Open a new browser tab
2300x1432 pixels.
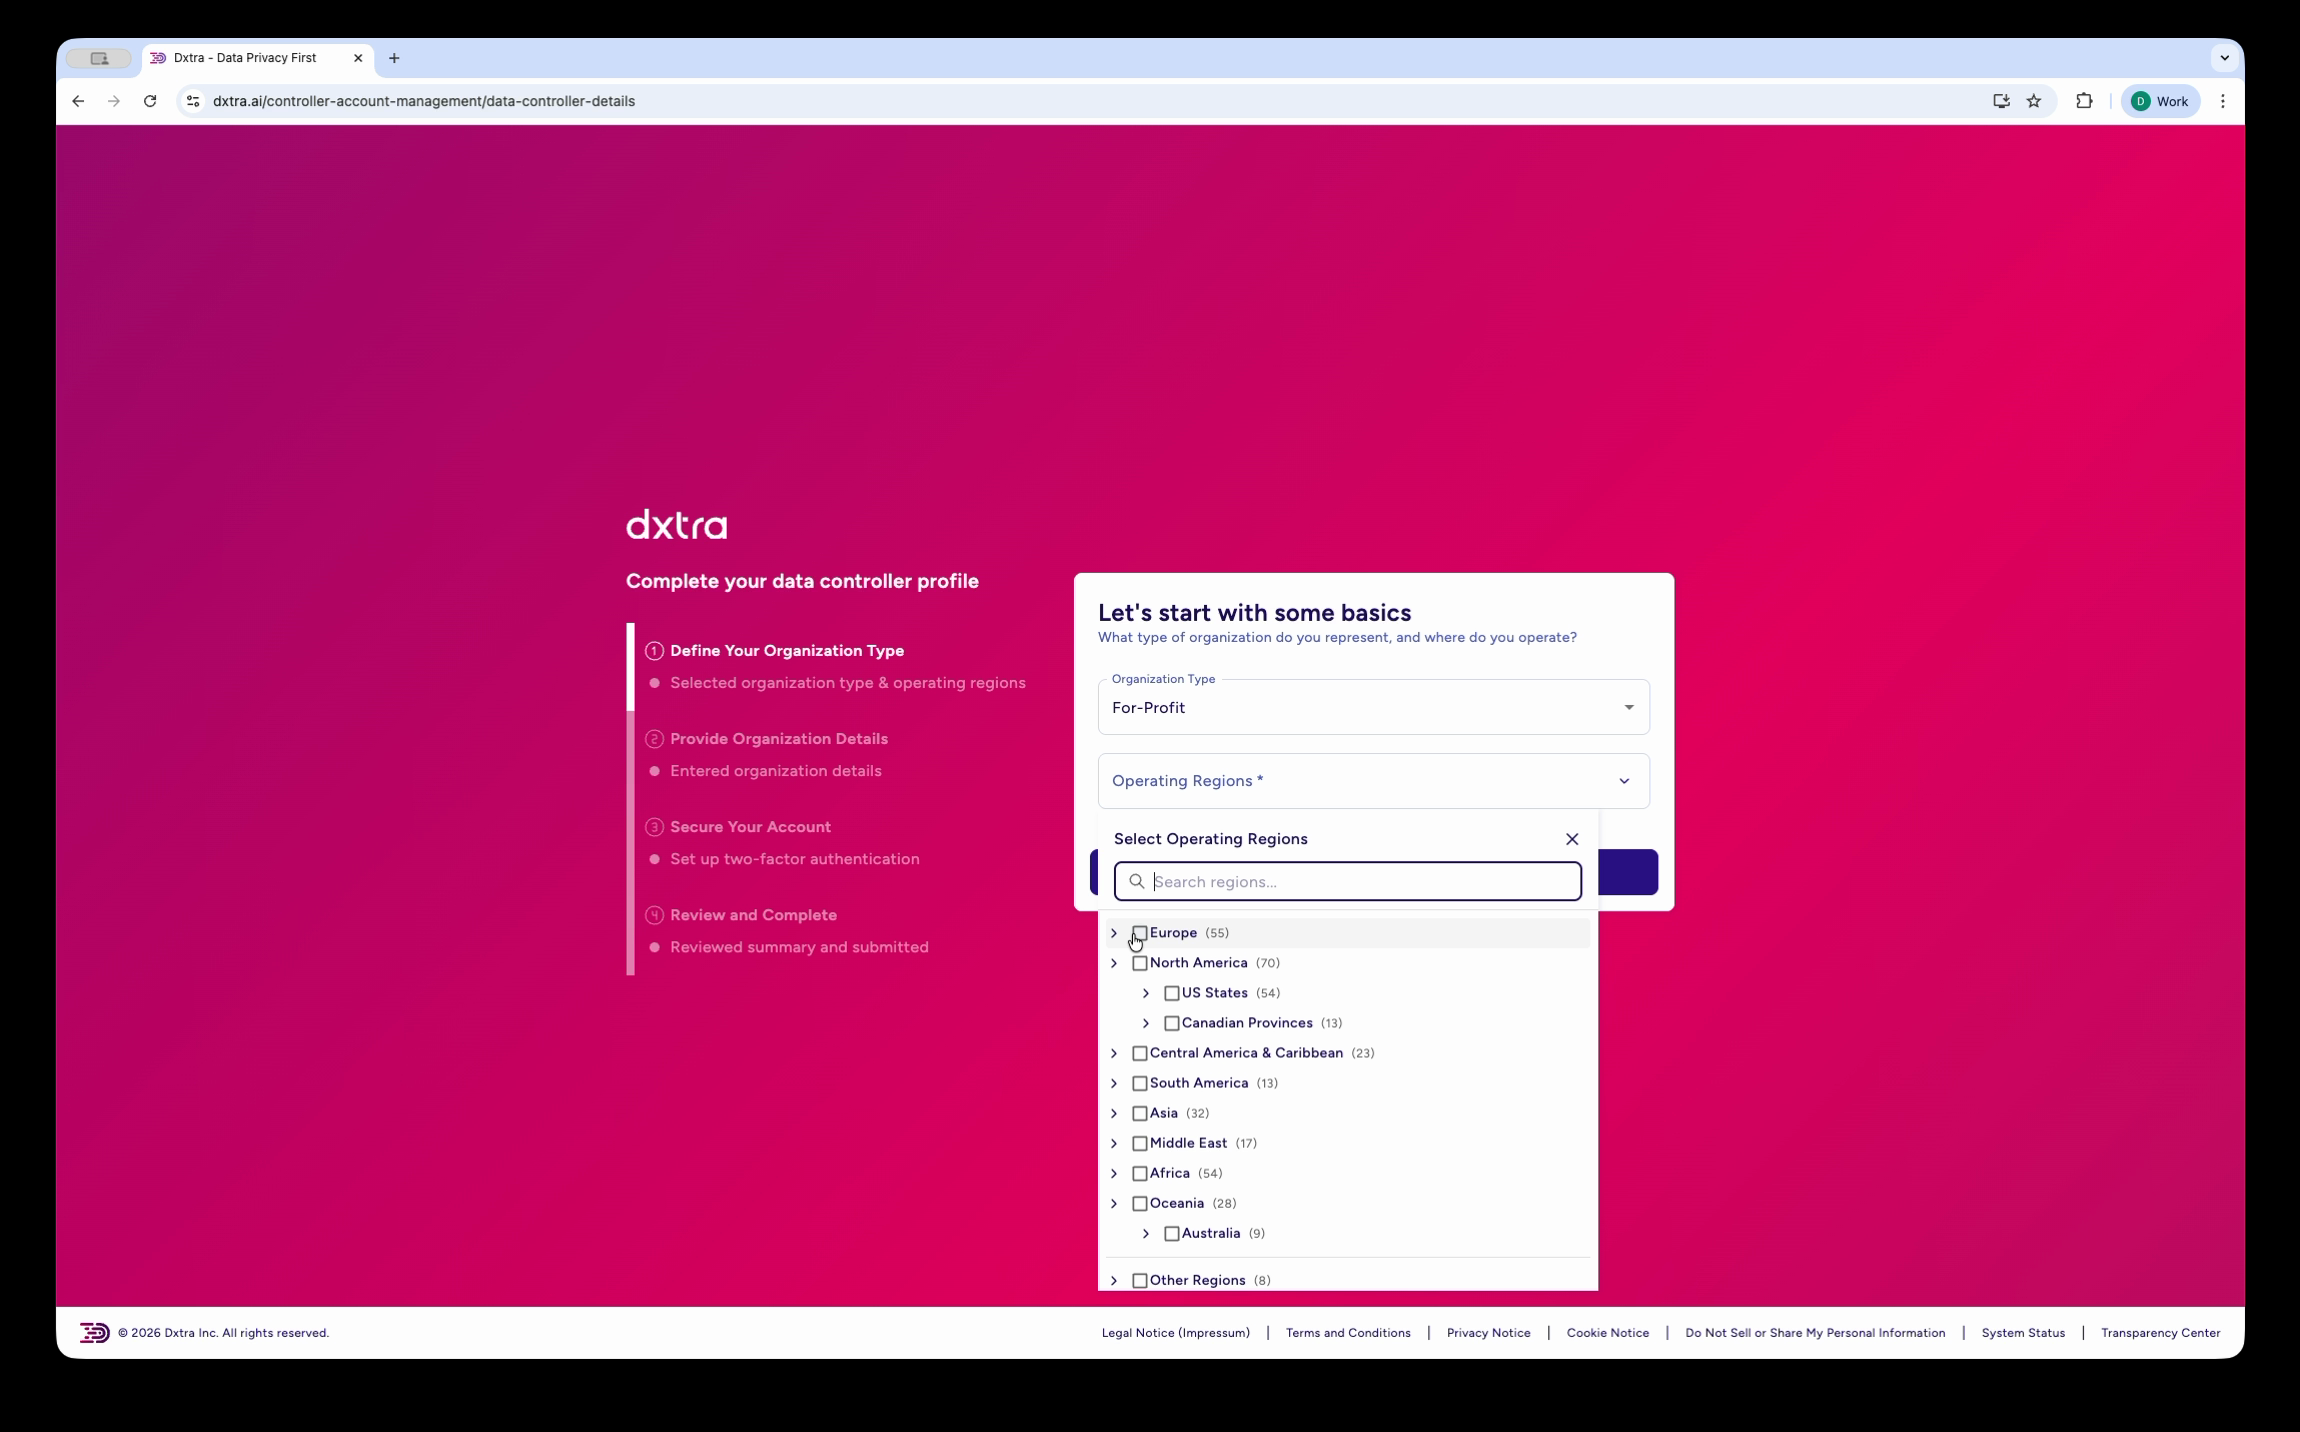[394, 58]
